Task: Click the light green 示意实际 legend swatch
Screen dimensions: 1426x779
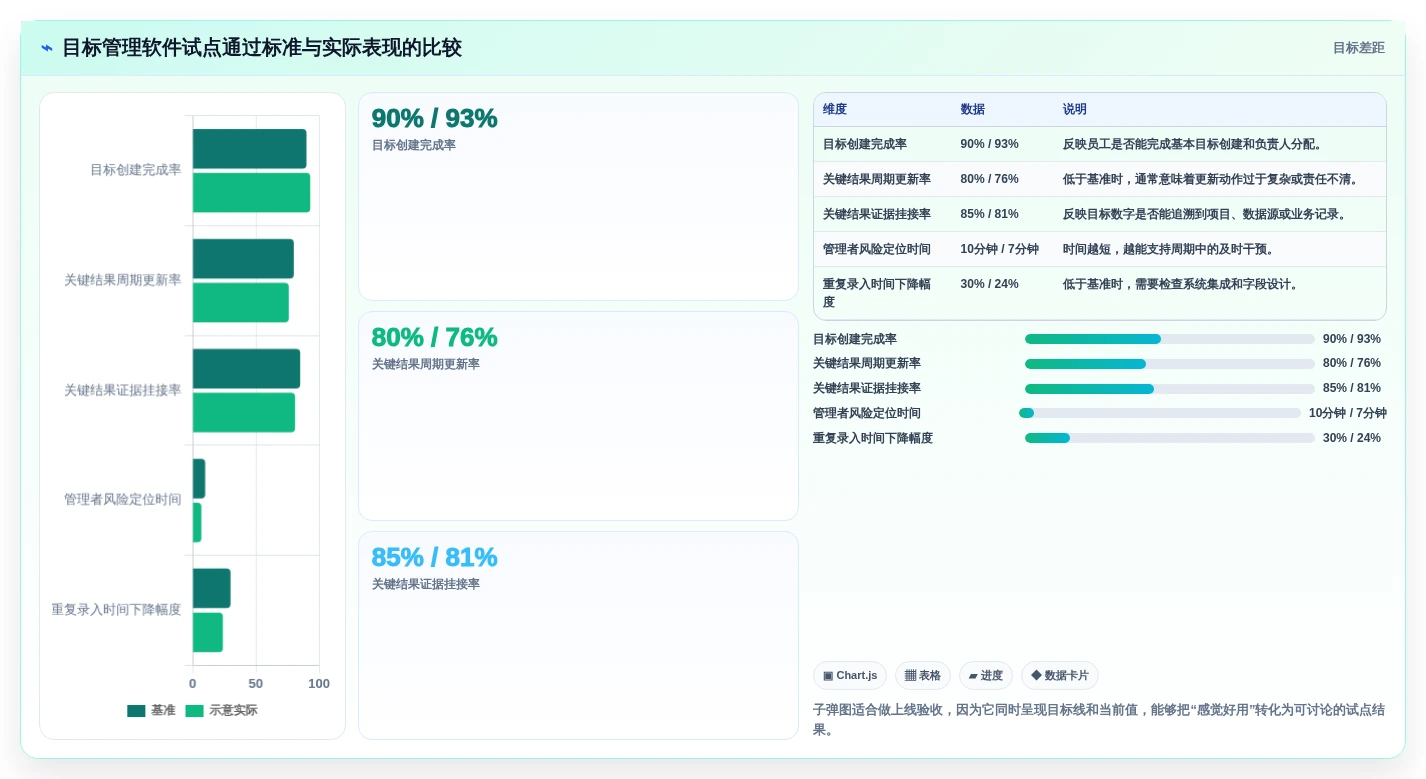Action: pos(194,711)
